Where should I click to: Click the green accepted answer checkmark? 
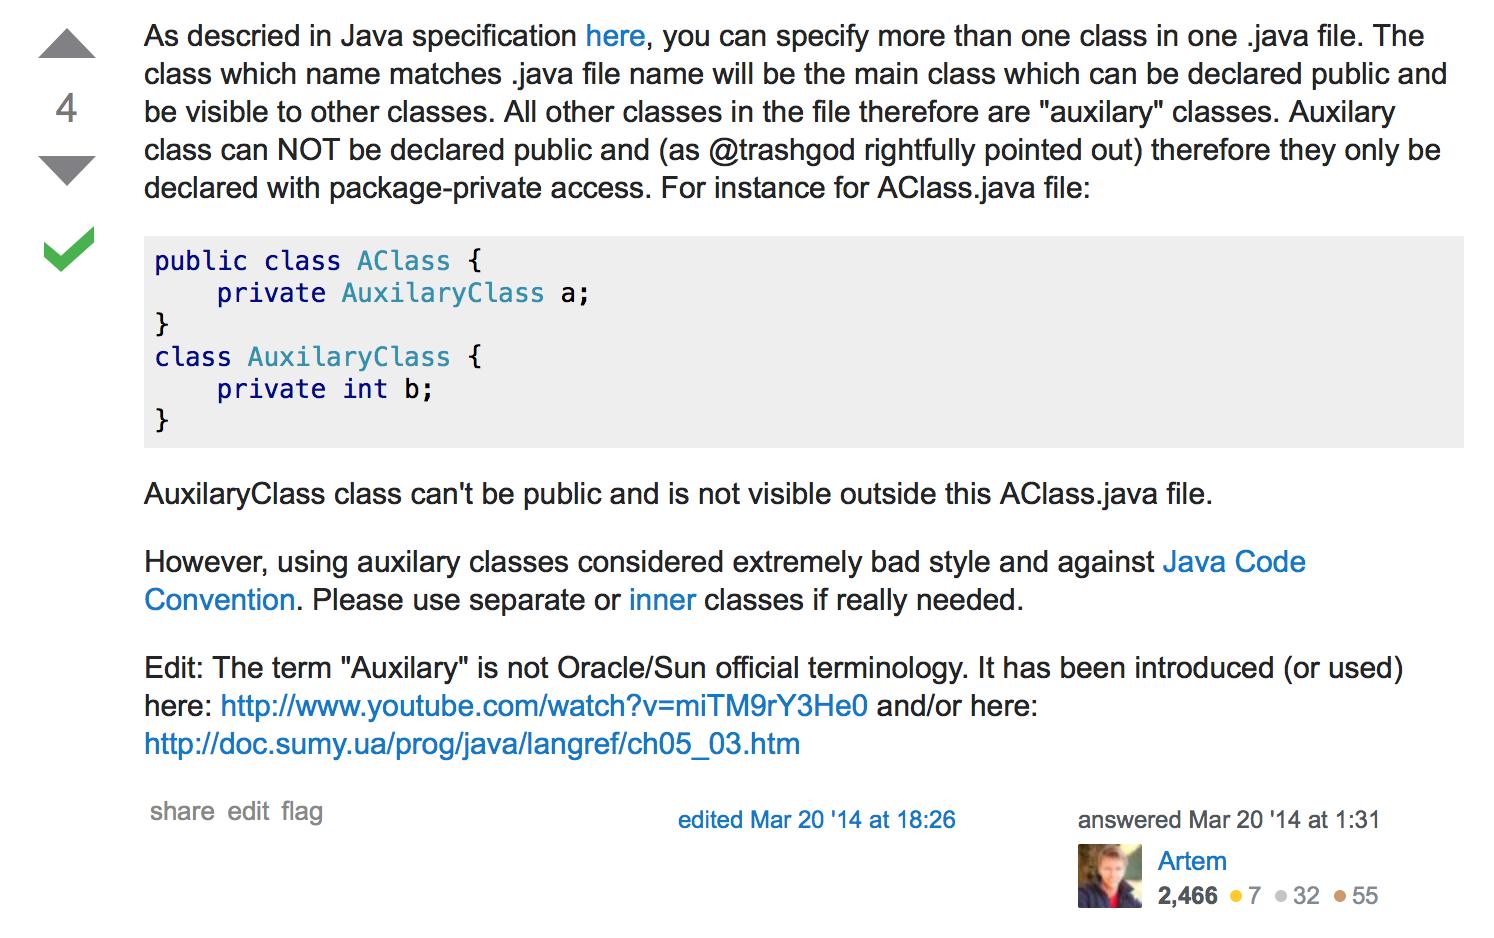pyautogui.click(x=69, y=249)
